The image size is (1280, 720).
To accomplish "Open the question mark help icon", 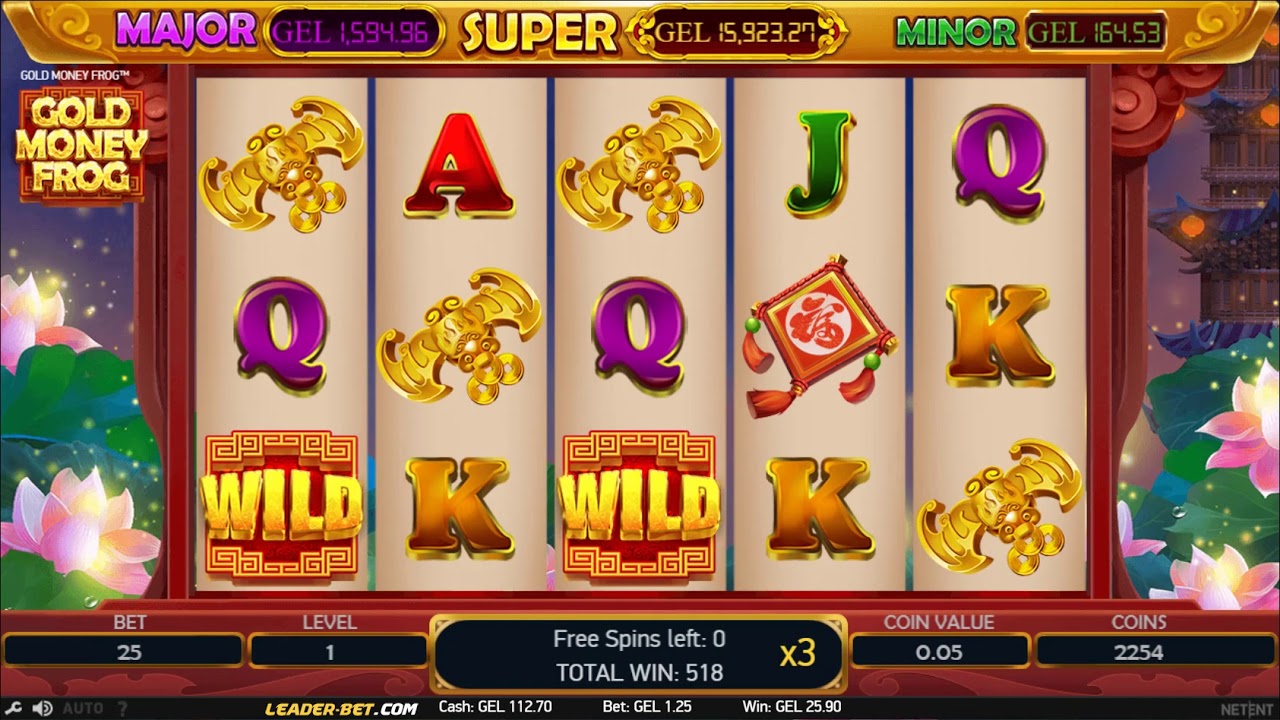I will (122, 708).
